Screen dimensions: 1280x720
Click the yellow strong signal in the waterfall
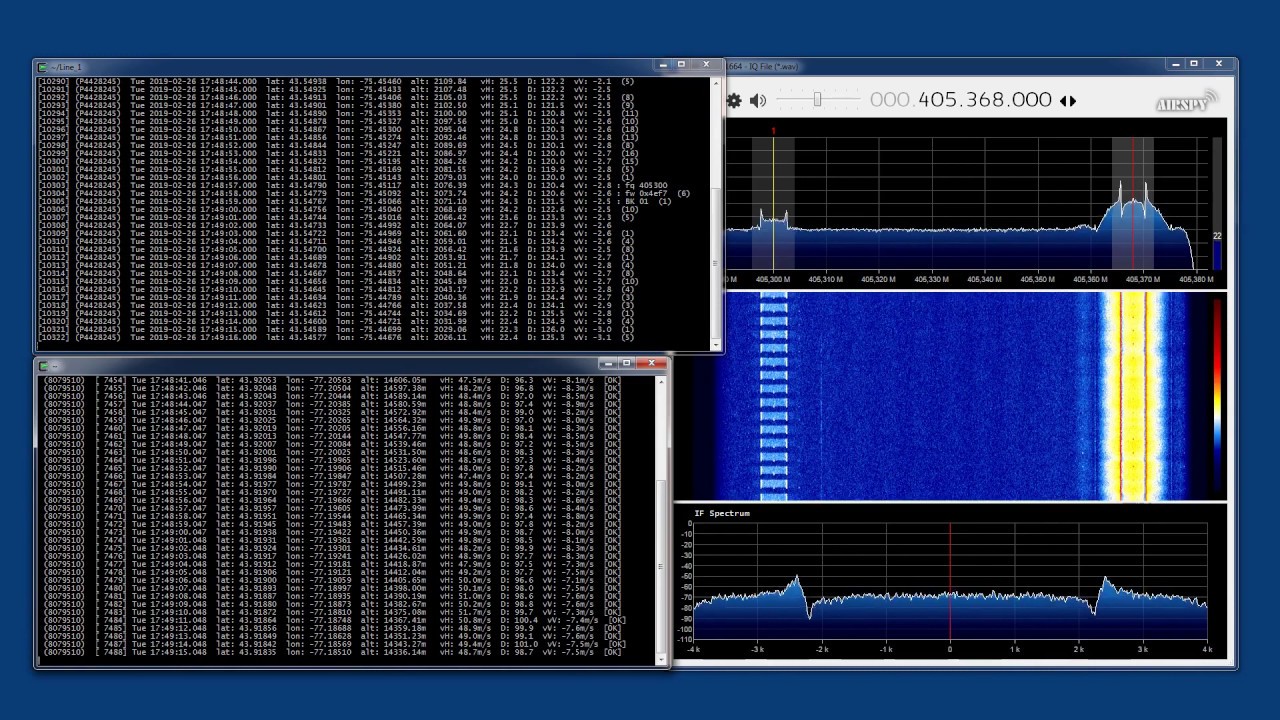(x=1133, y=396)
